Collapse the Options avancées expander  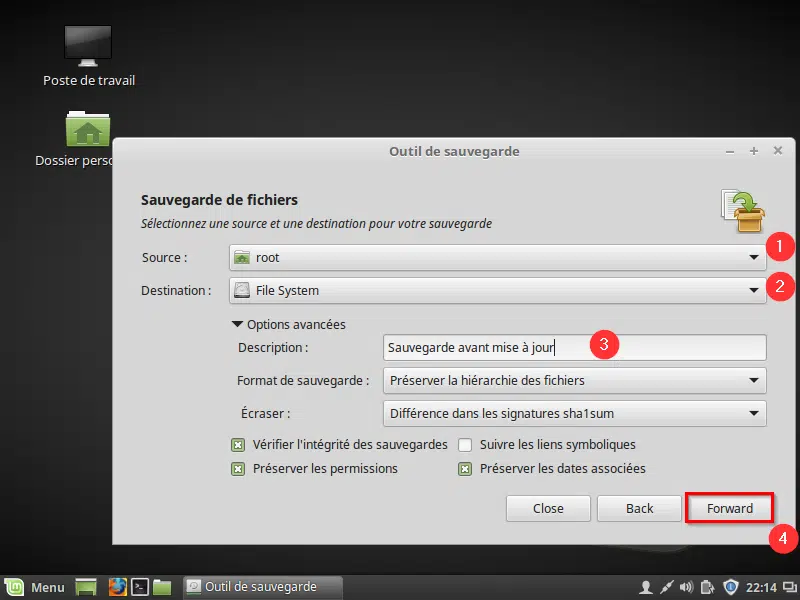(x=289, y=324)
